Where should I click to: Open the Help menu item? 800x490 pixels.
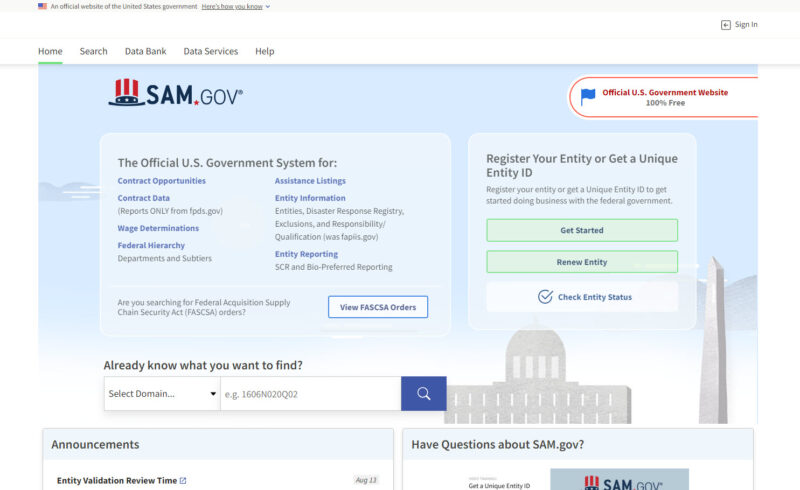pyautogui.click(x=265, y=51)
